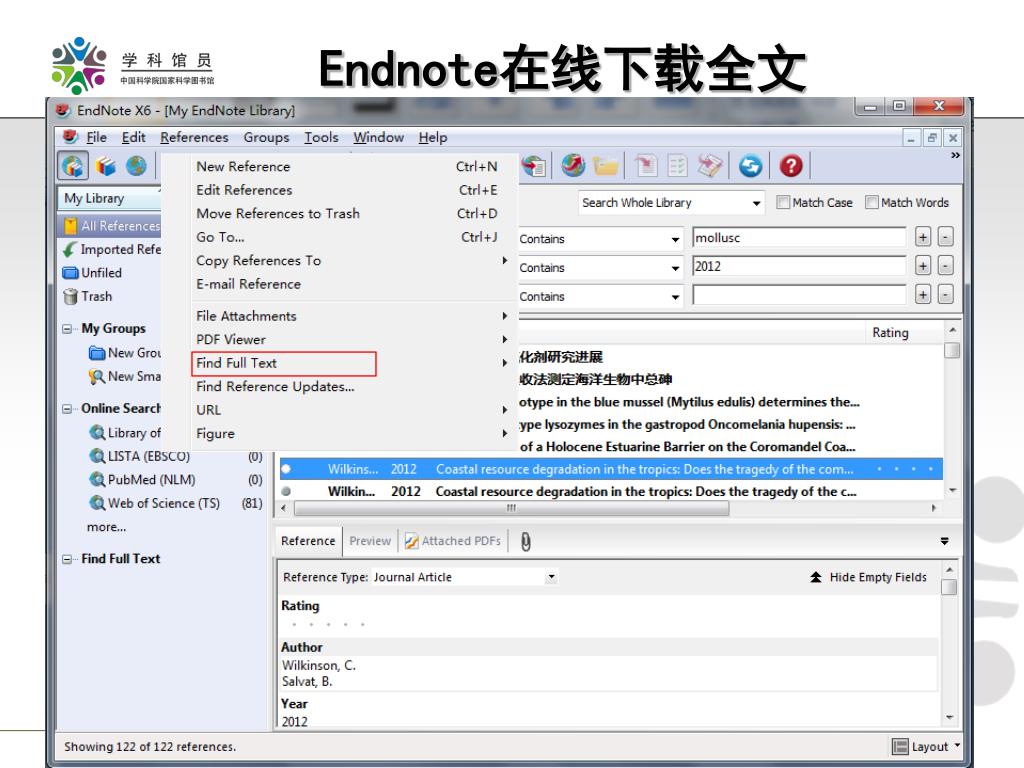Click the Format Bibliography document icon
Image resolution: width=1024 pixels, height=768 pixels.
[x=677, y=166]
